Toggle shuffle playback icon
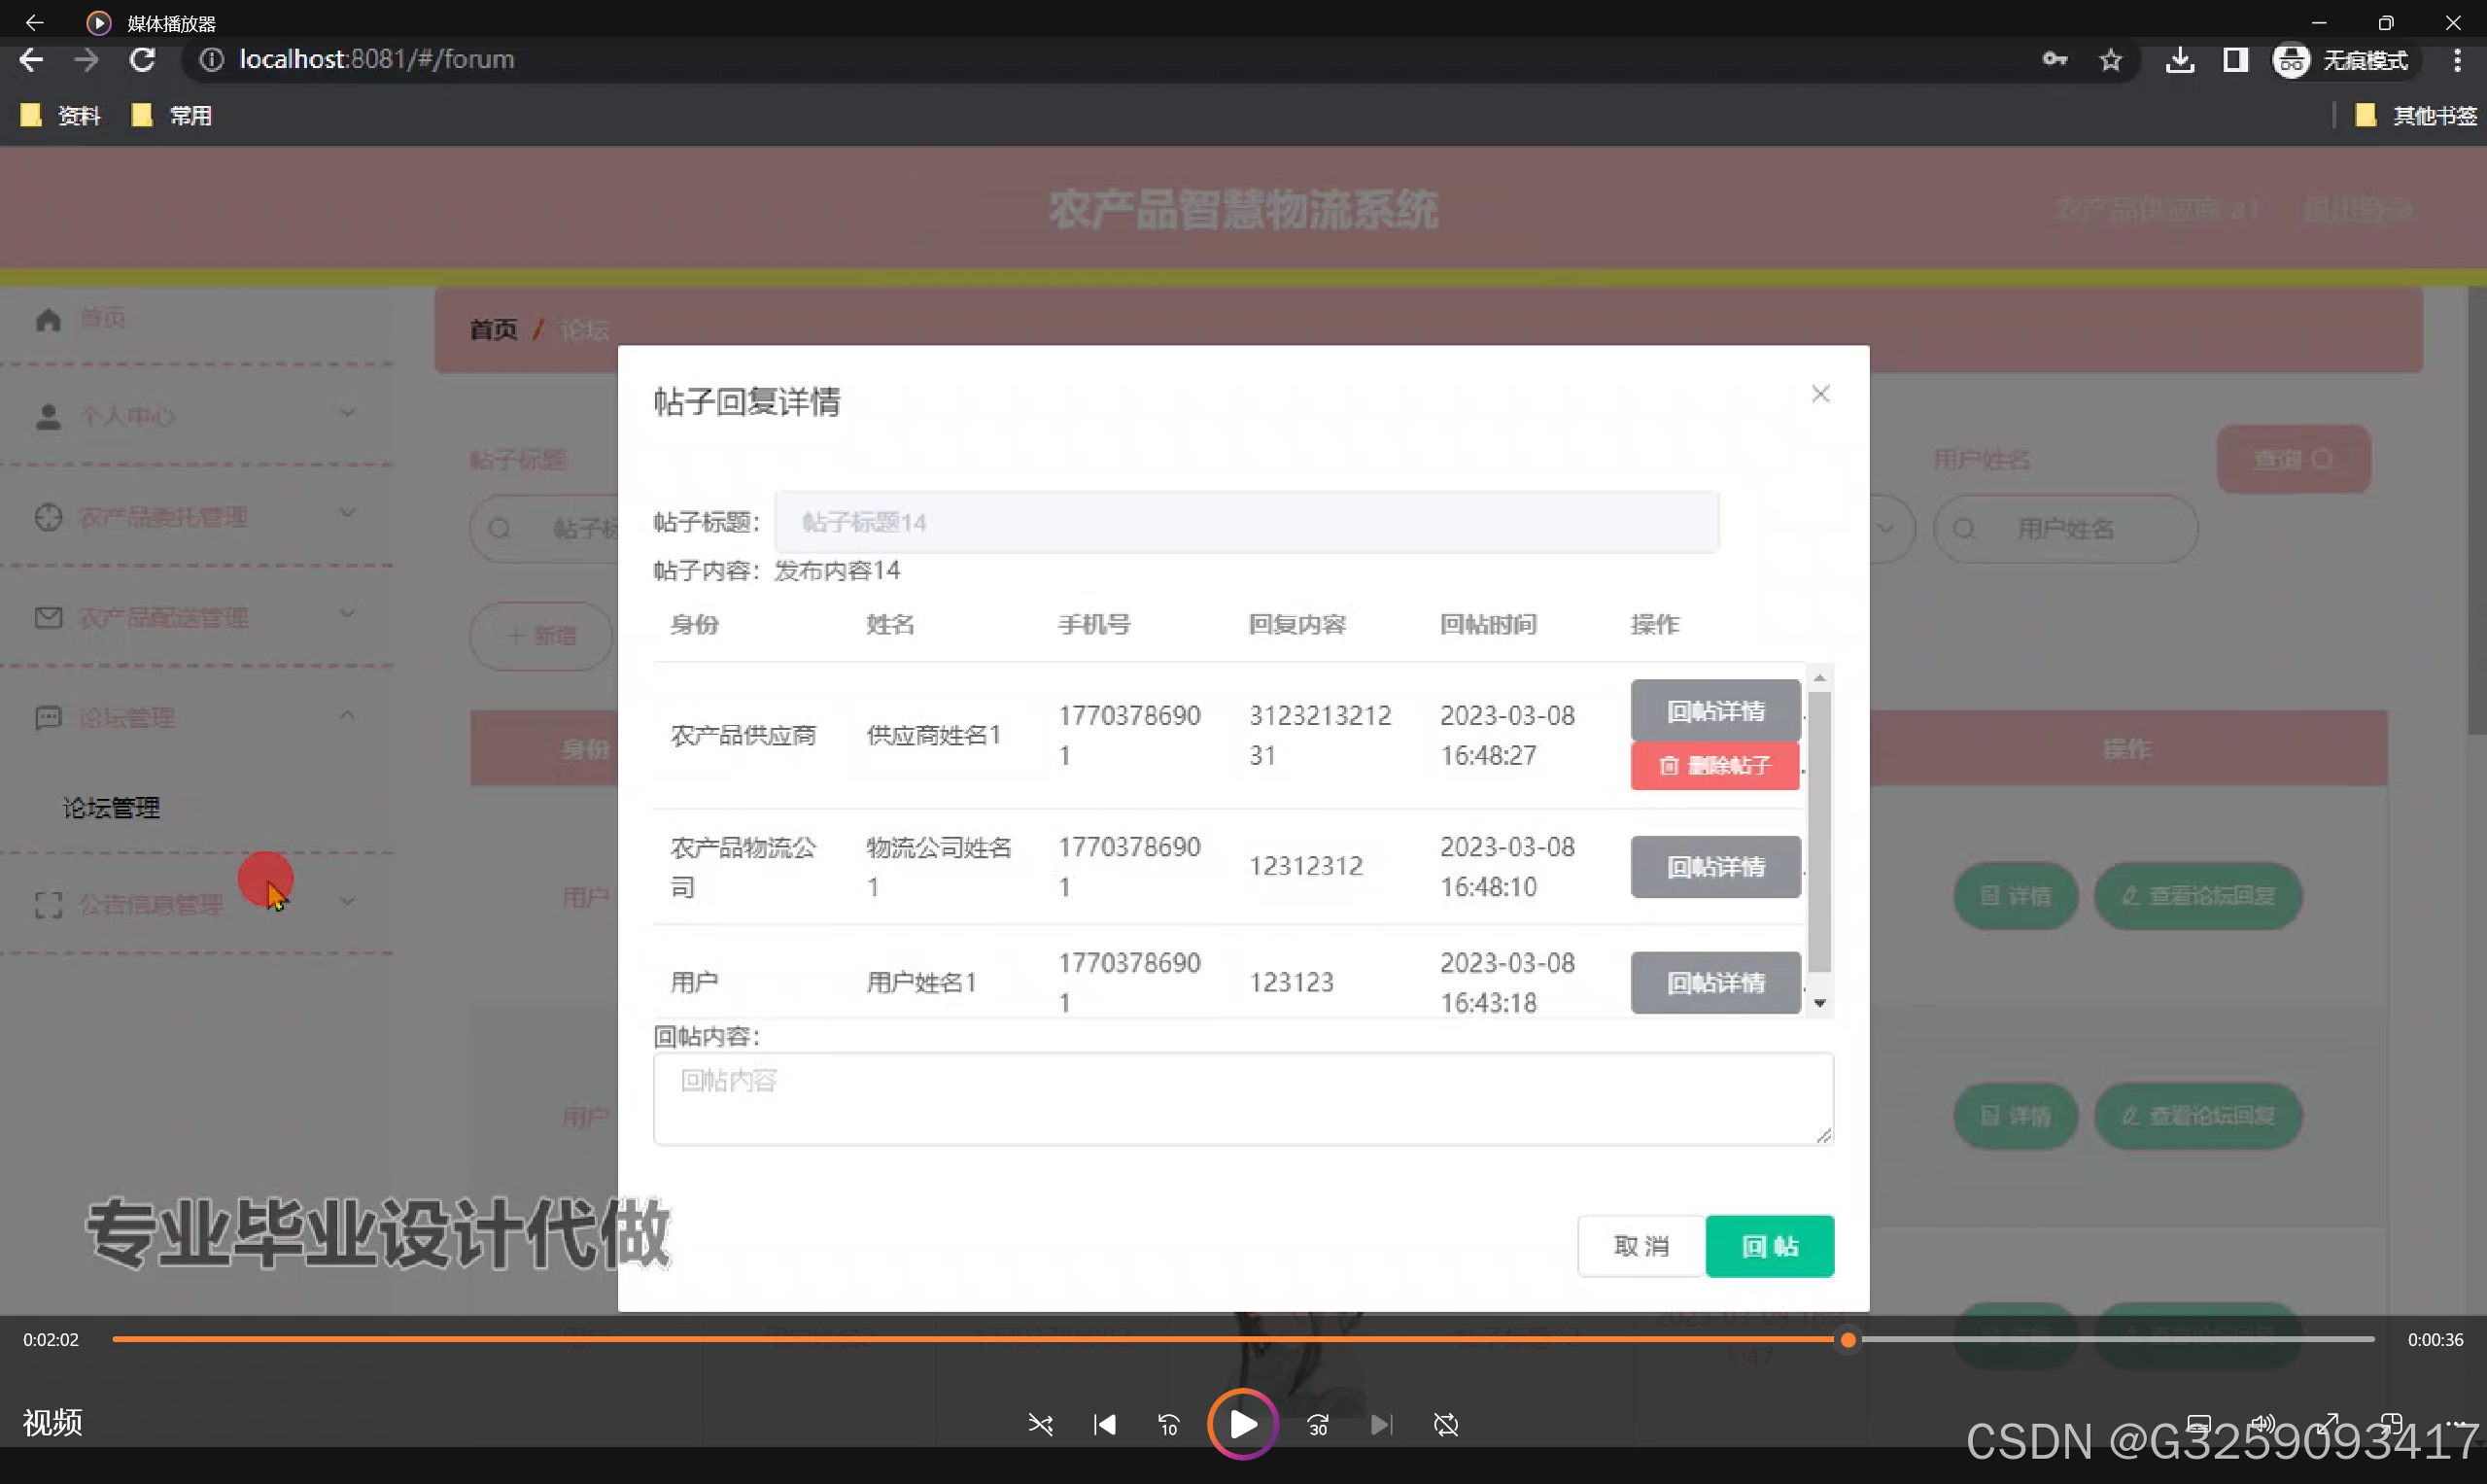The image size is (2487, 1484). tap(1040, 1424)
